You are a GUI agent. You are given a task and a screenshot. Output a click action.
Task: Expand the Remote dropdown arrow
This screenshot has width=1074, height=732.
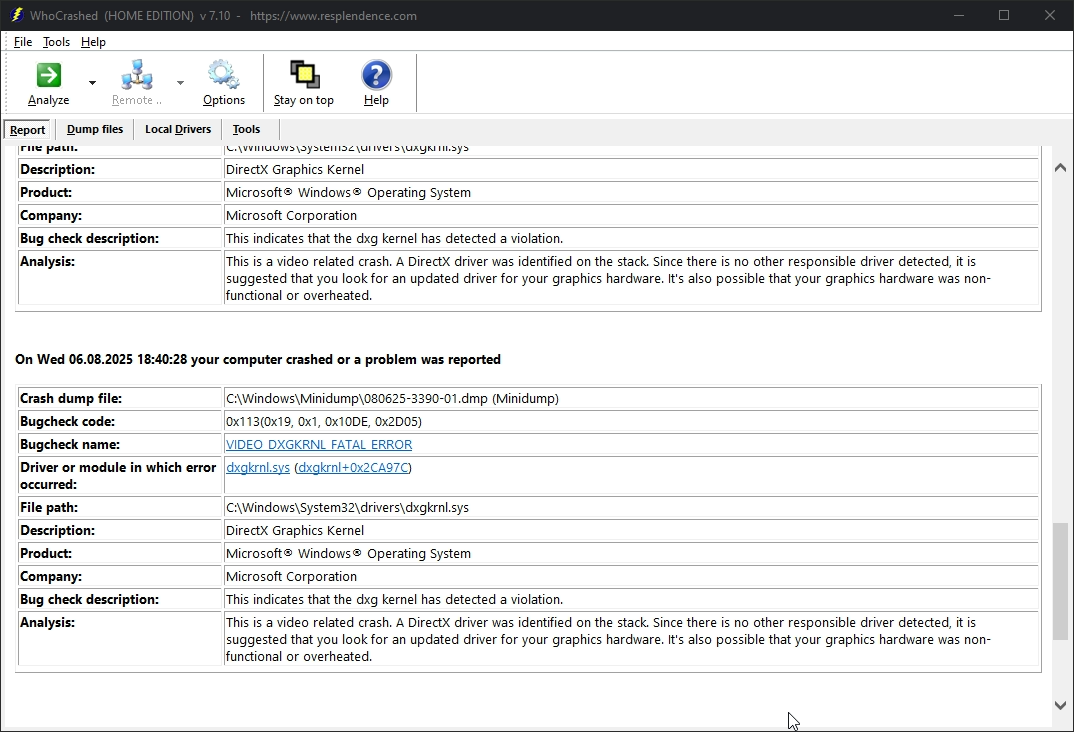point(180,83)
